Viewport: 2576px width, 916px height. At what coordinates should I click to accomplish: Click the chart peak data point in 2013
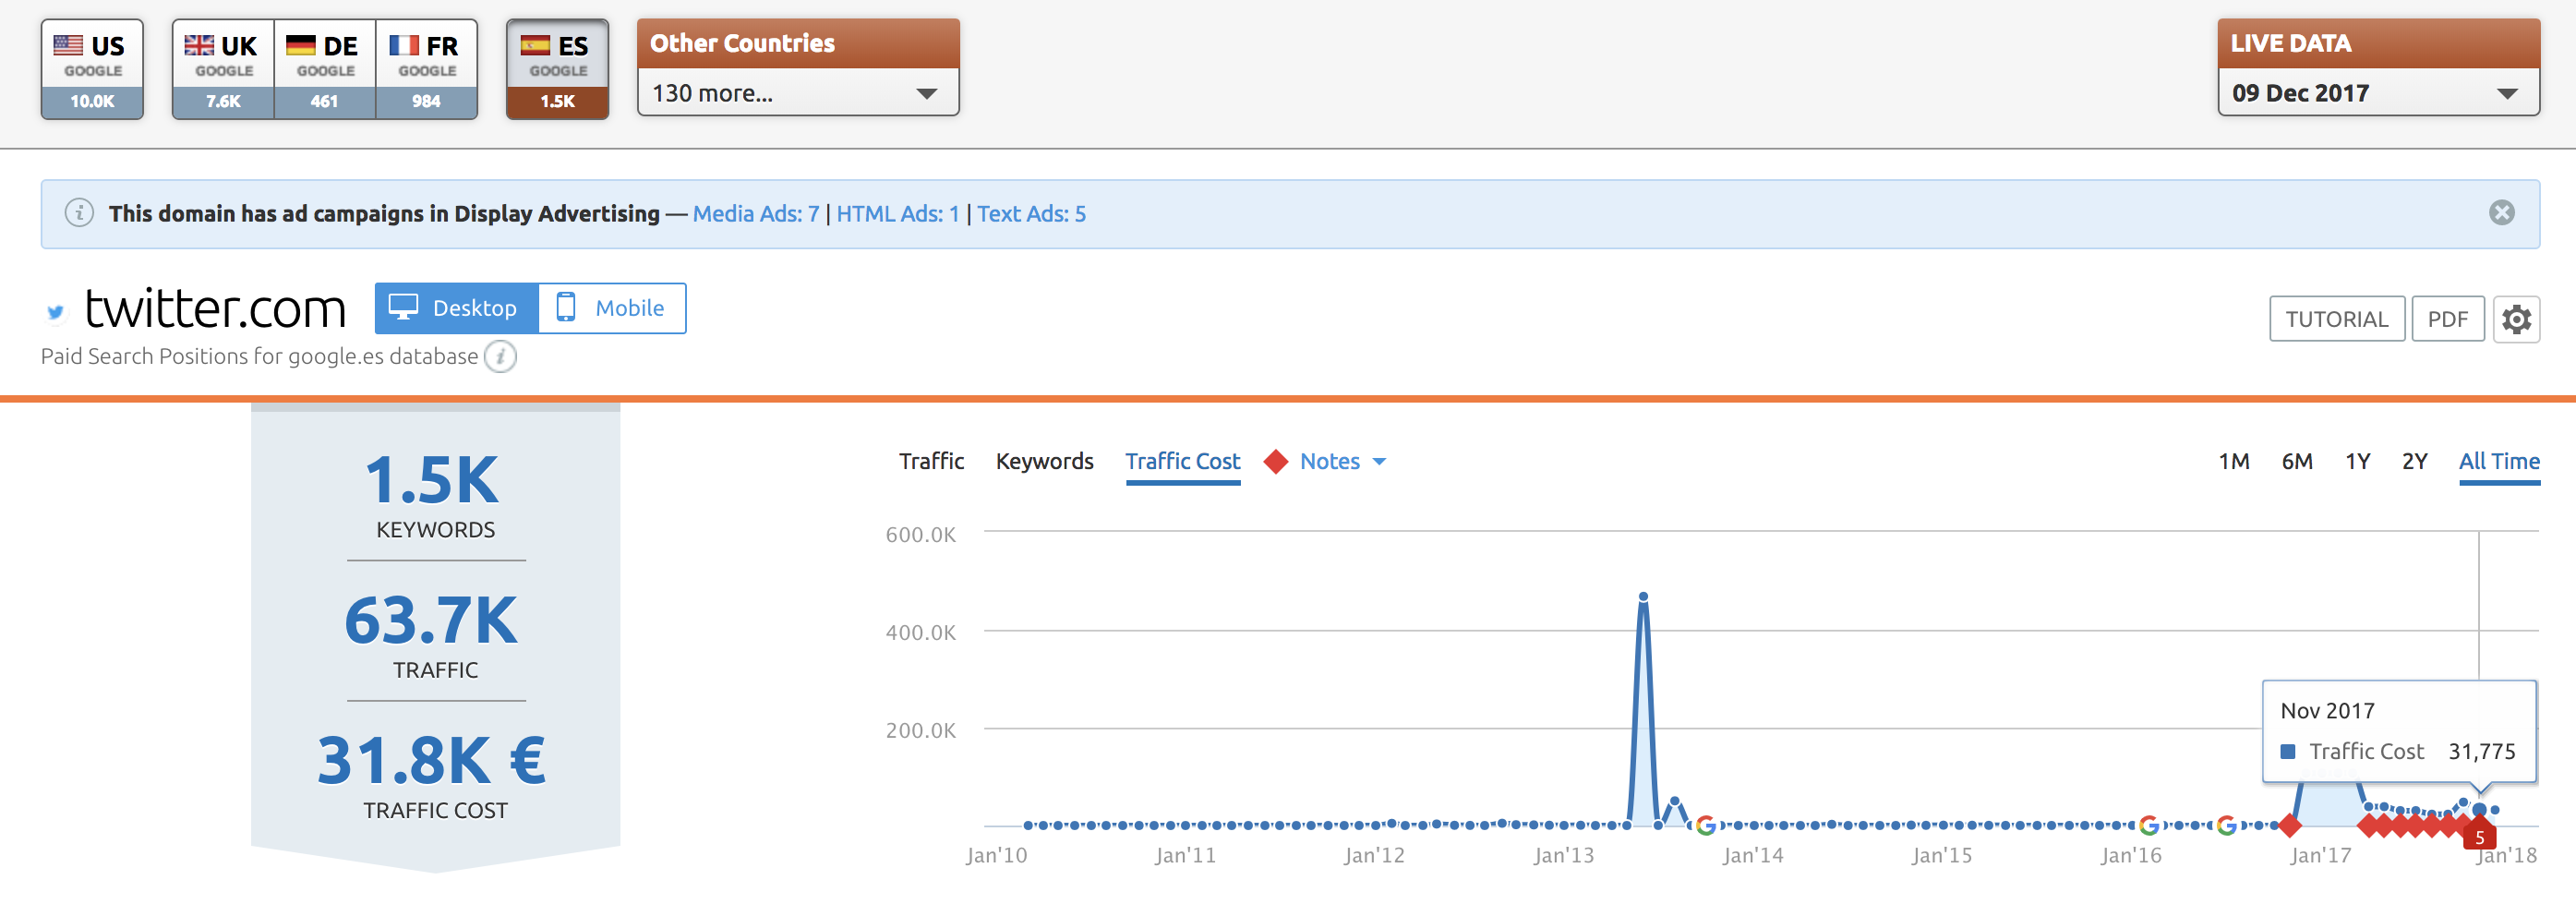pyautogui.click(x=1643, y=597)
